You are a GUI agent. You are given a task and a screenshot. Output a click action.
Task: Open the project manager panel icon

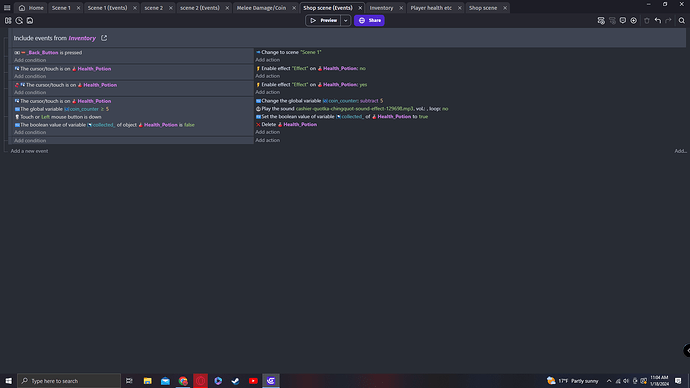coord(8,20)
